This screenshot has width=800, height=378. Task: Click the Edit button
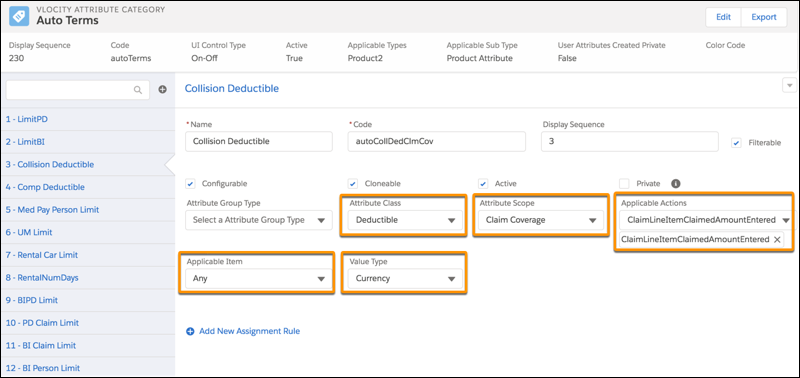(723, 17)
